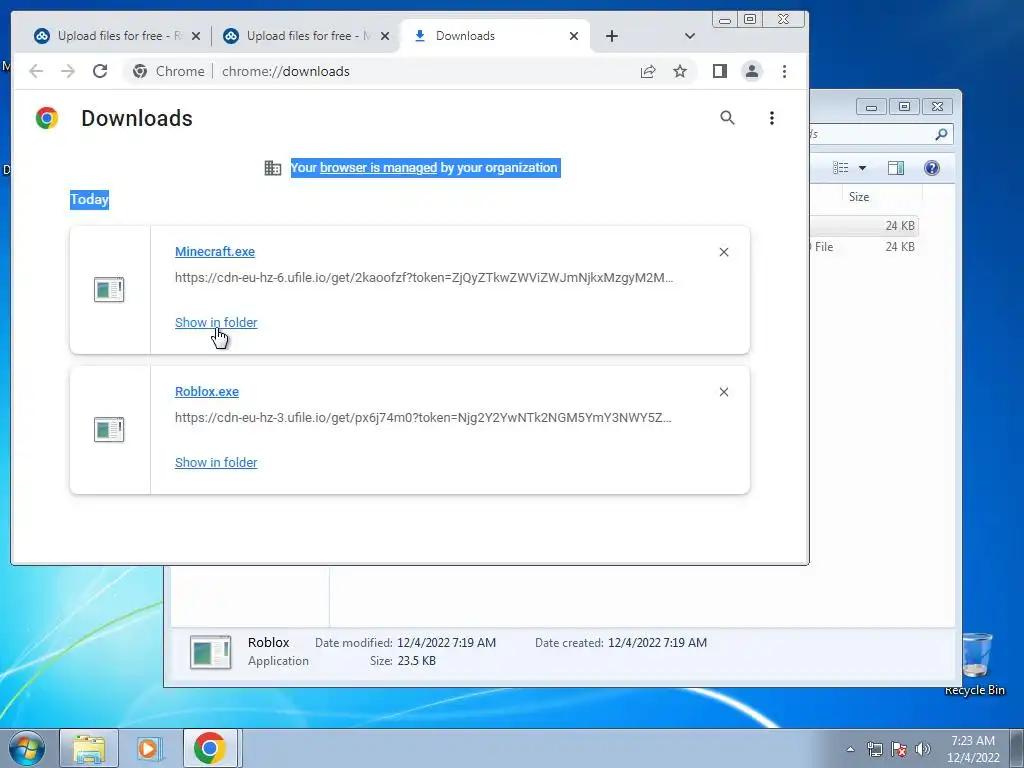Click the Roblox.exe ufile.io source URL
Screen dimensions: 1024x768
pos(423,417)
